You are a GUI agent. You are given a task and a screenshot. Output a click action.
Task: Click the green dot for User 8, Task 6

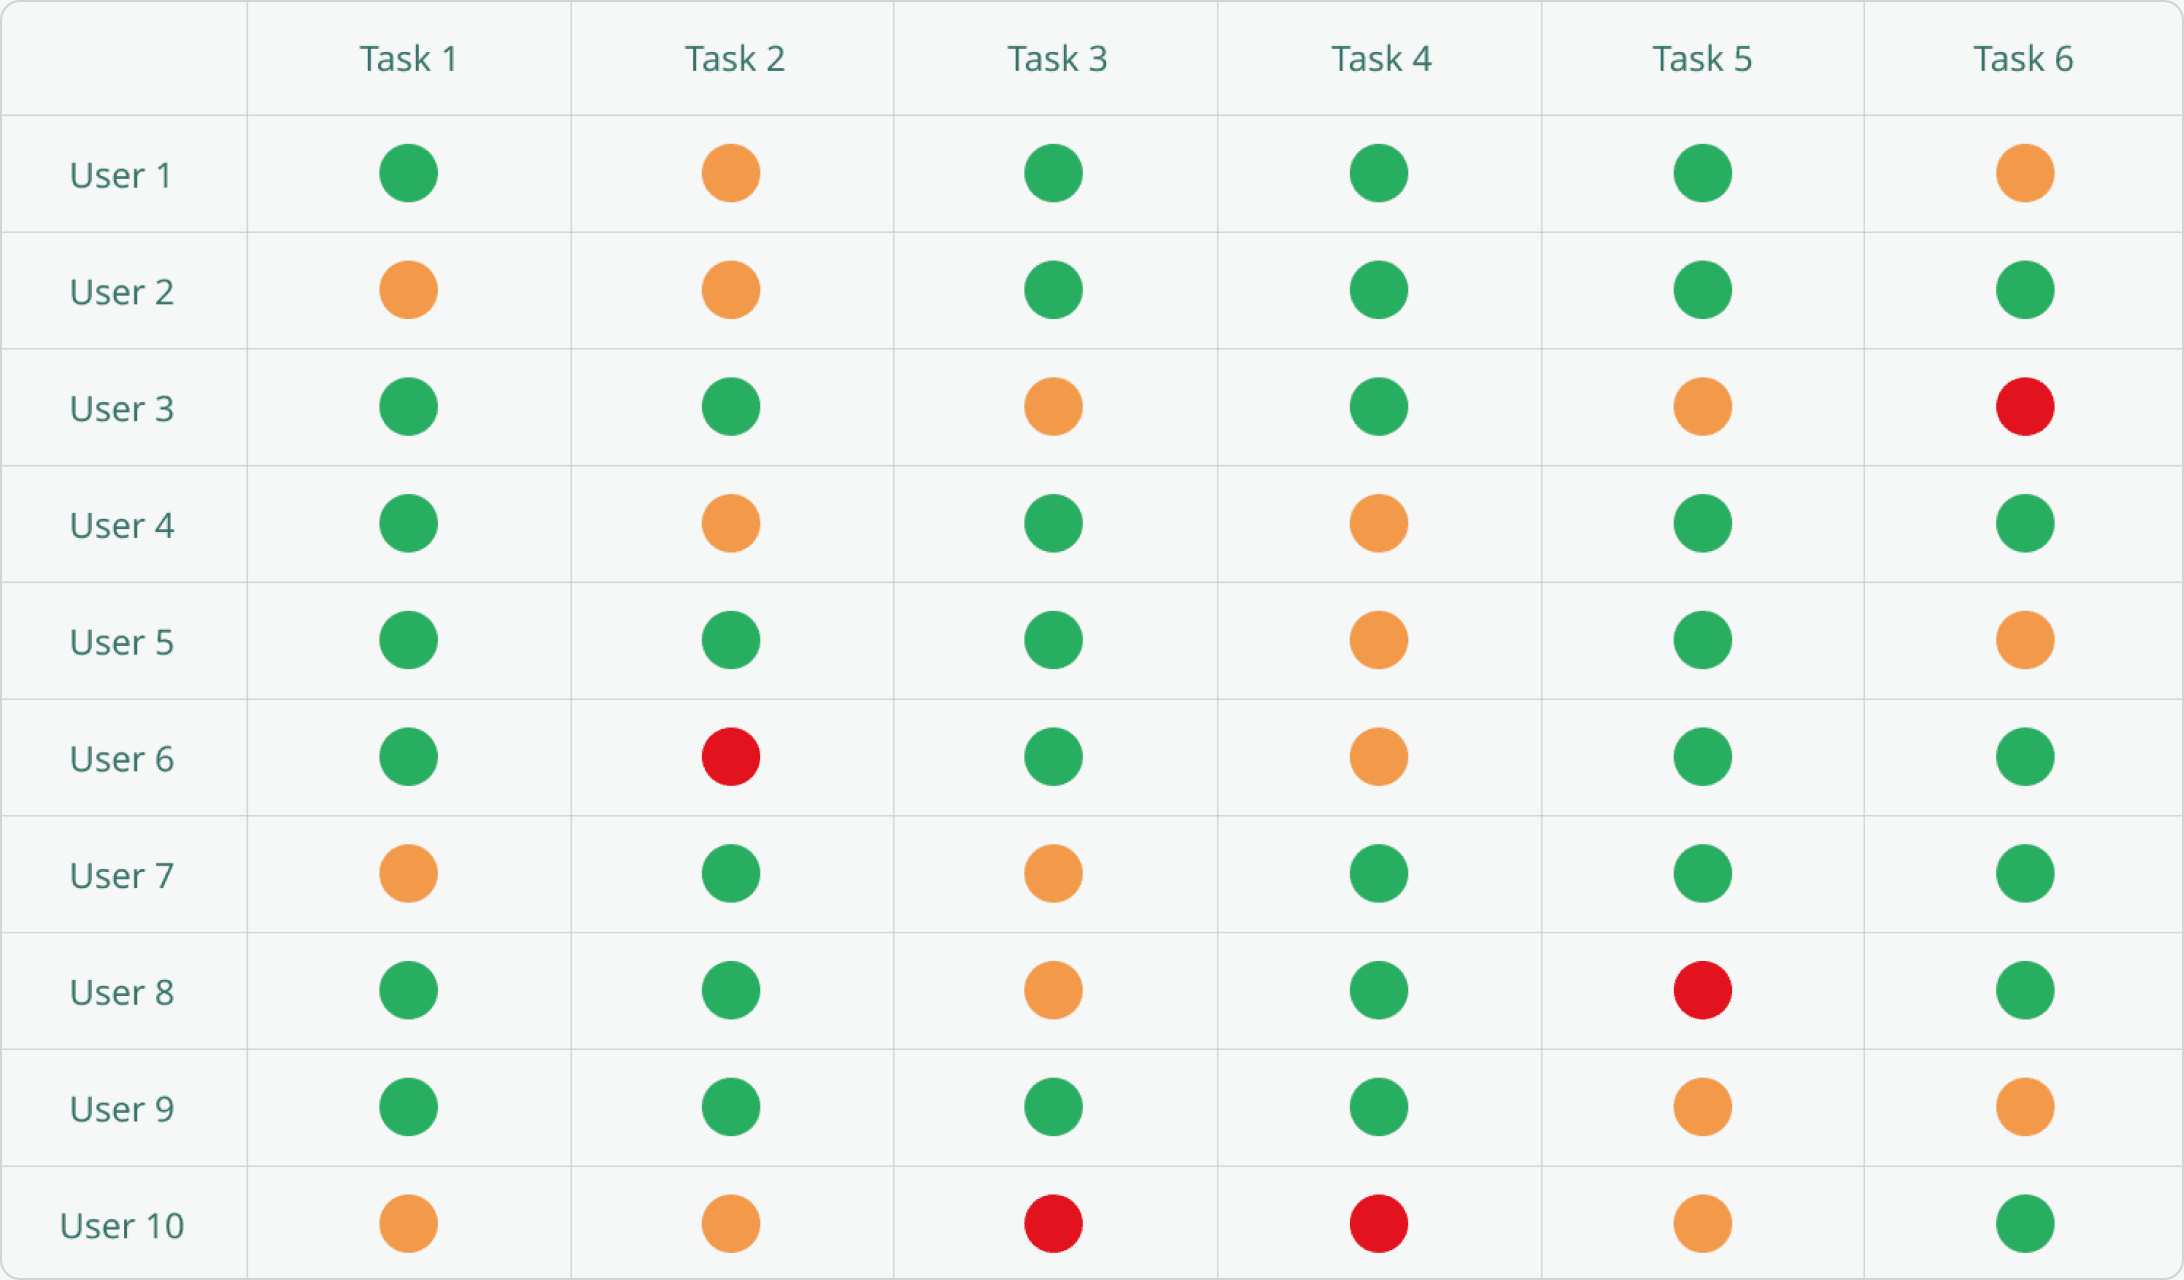pyautogui.click(x=2025, y=990)
